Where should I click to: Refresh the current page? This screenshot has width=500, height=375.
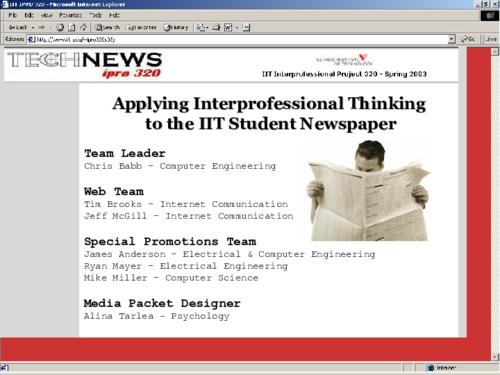[72, 27]
